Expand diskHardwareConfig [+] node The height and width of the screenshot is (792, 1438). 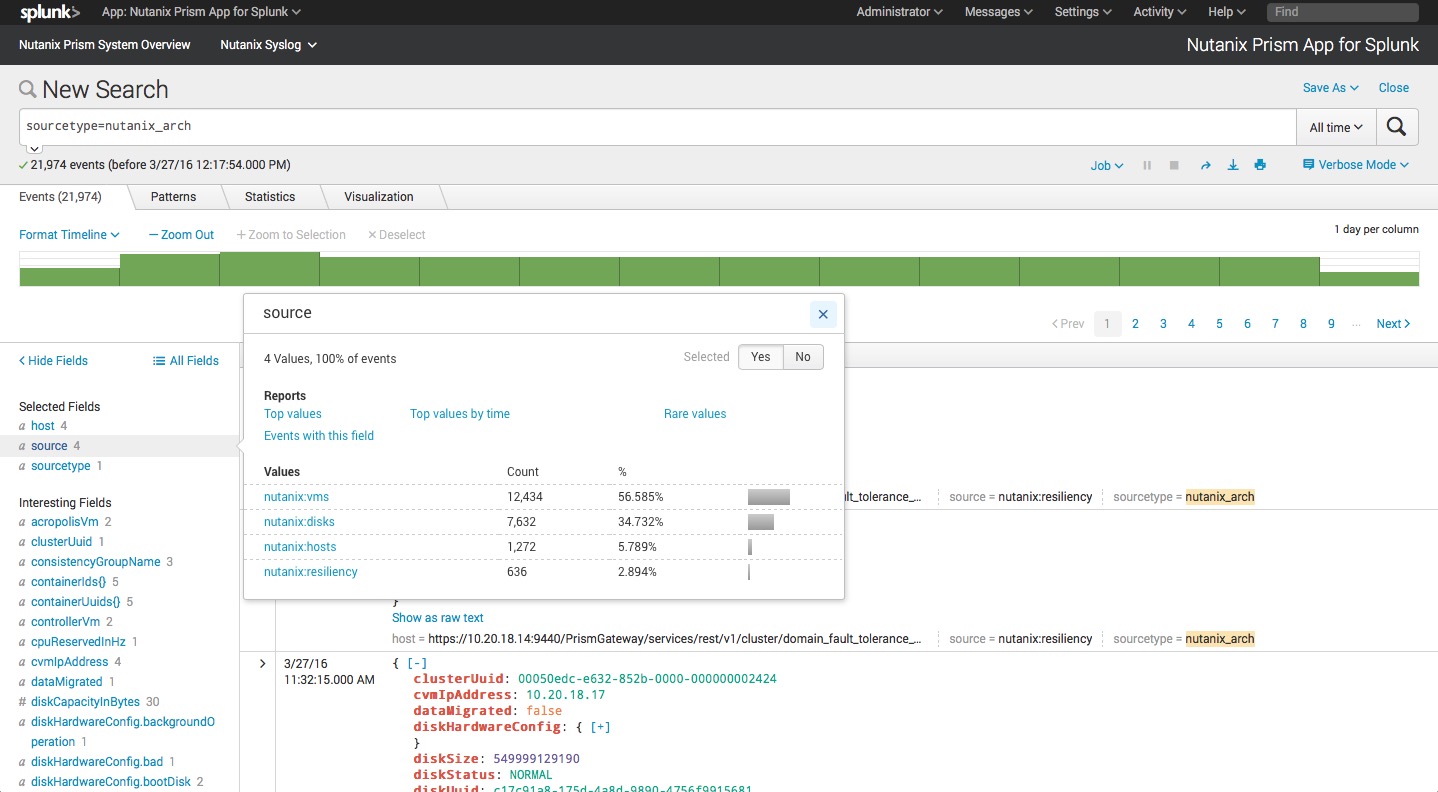tap(602, 727)
